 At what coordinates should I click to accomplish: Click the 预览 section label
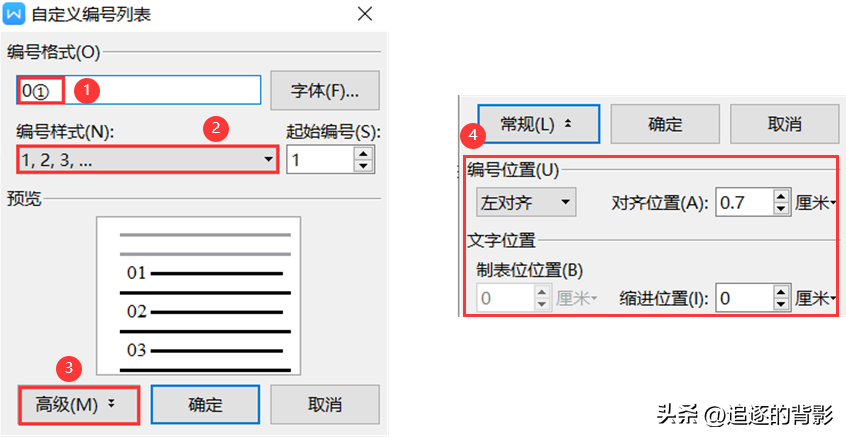point(24,199)
